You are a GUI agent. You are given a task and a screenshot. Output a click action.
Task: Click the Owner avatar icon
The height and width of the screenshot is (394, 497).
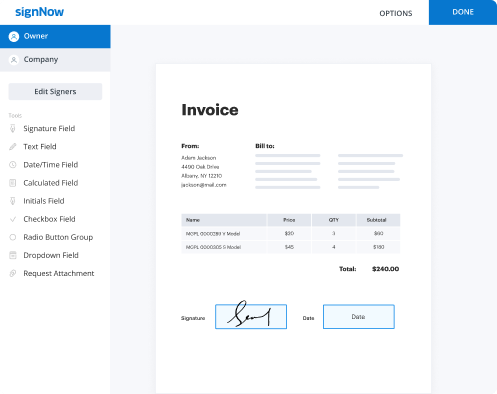(14, 36)
